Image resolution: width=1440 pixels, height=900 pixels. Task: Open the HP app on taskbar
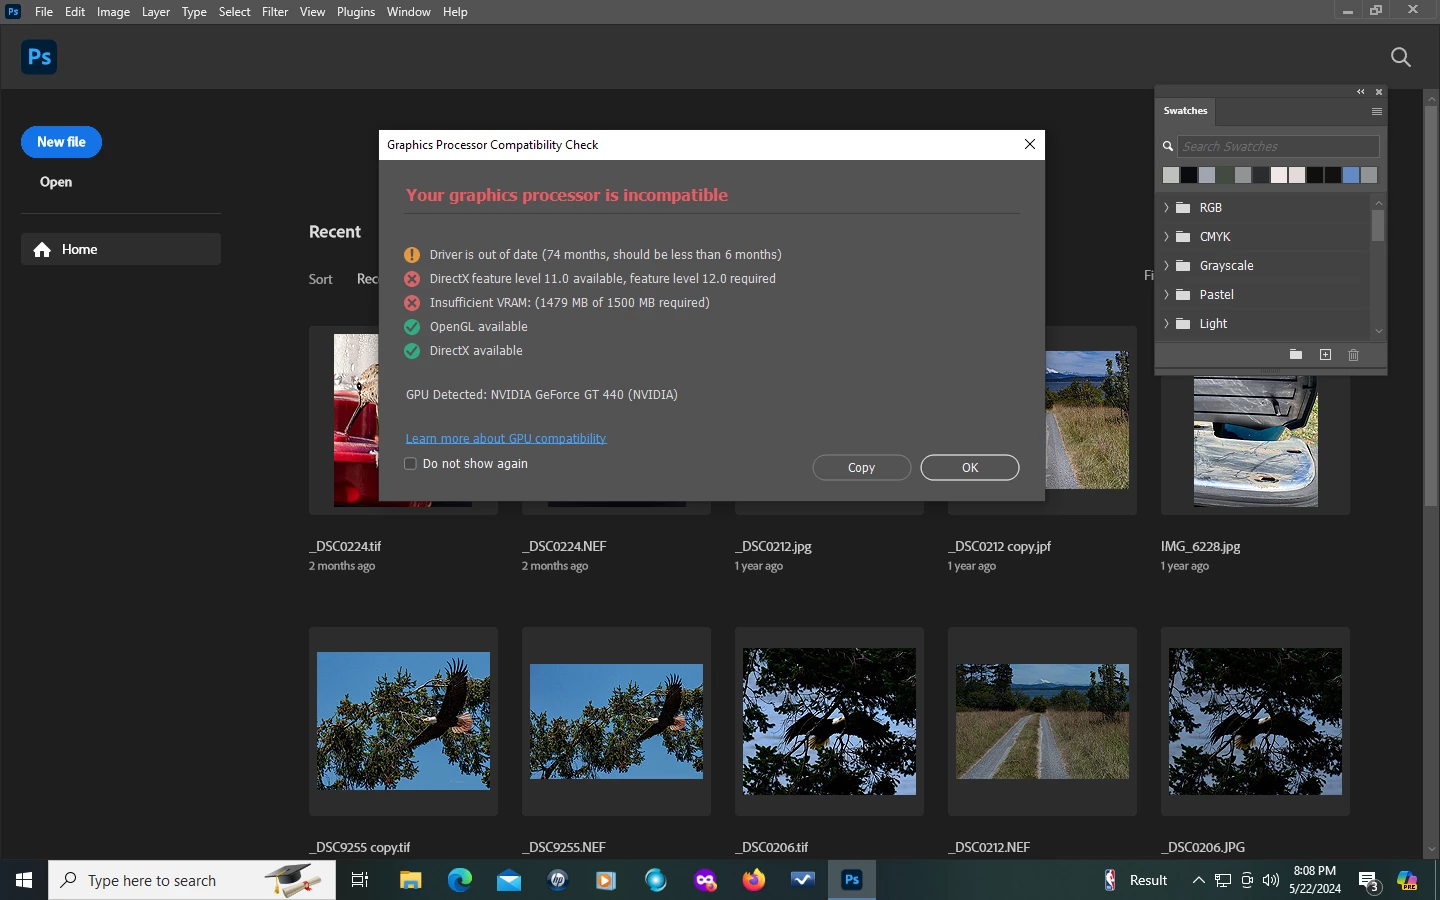pos(558,880)
